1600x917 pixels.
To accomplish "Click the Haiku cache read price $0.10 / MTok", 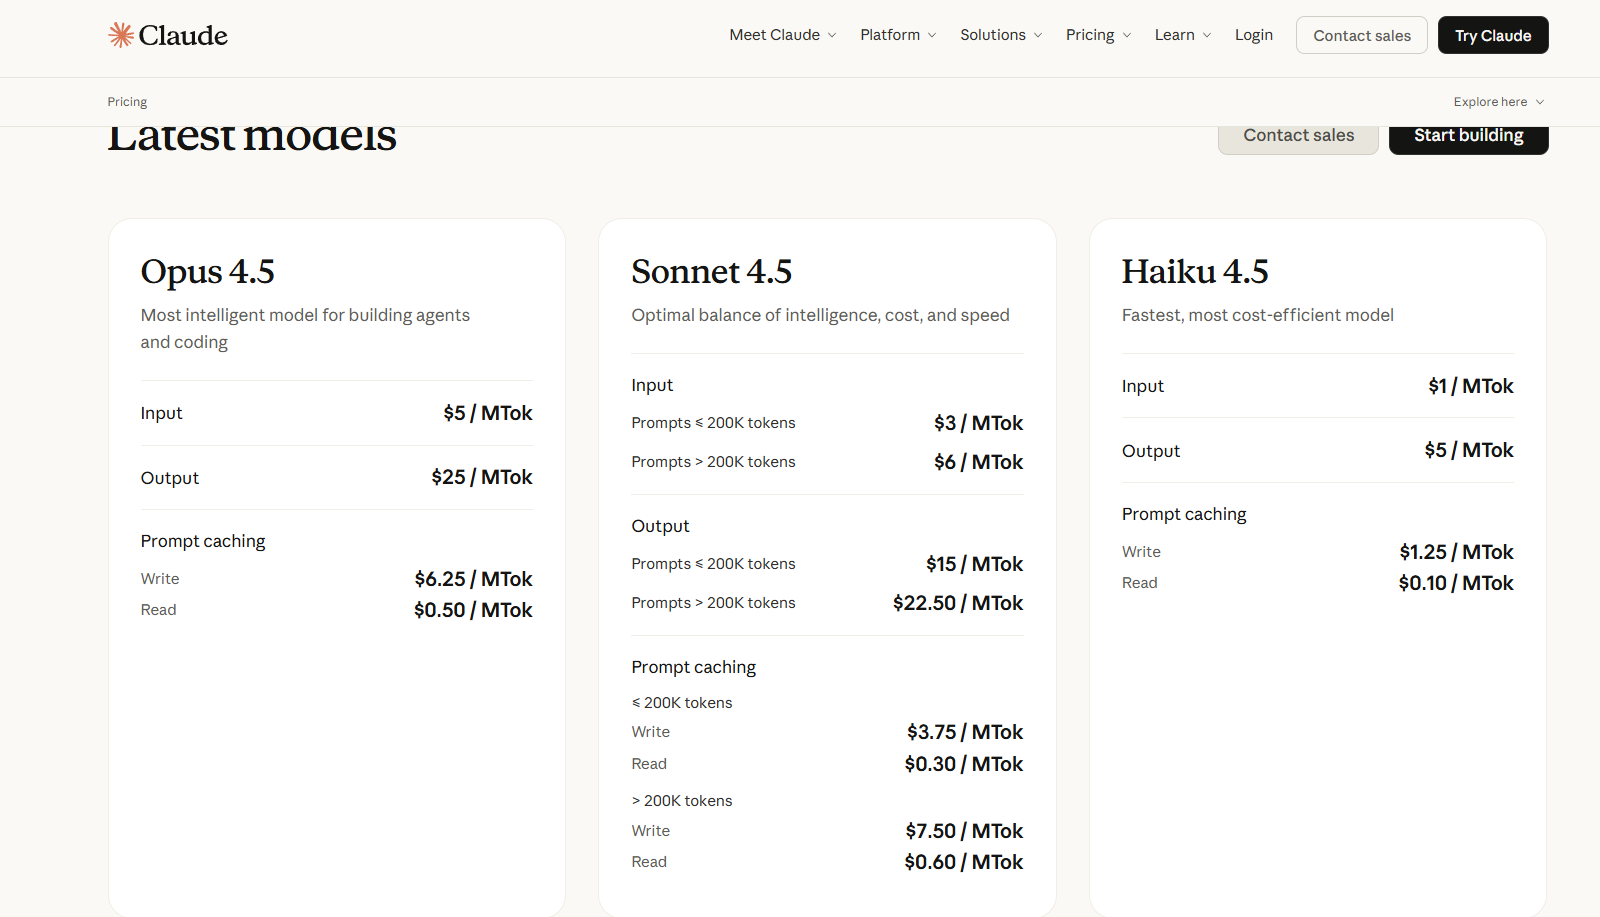I will point(1456,583).
